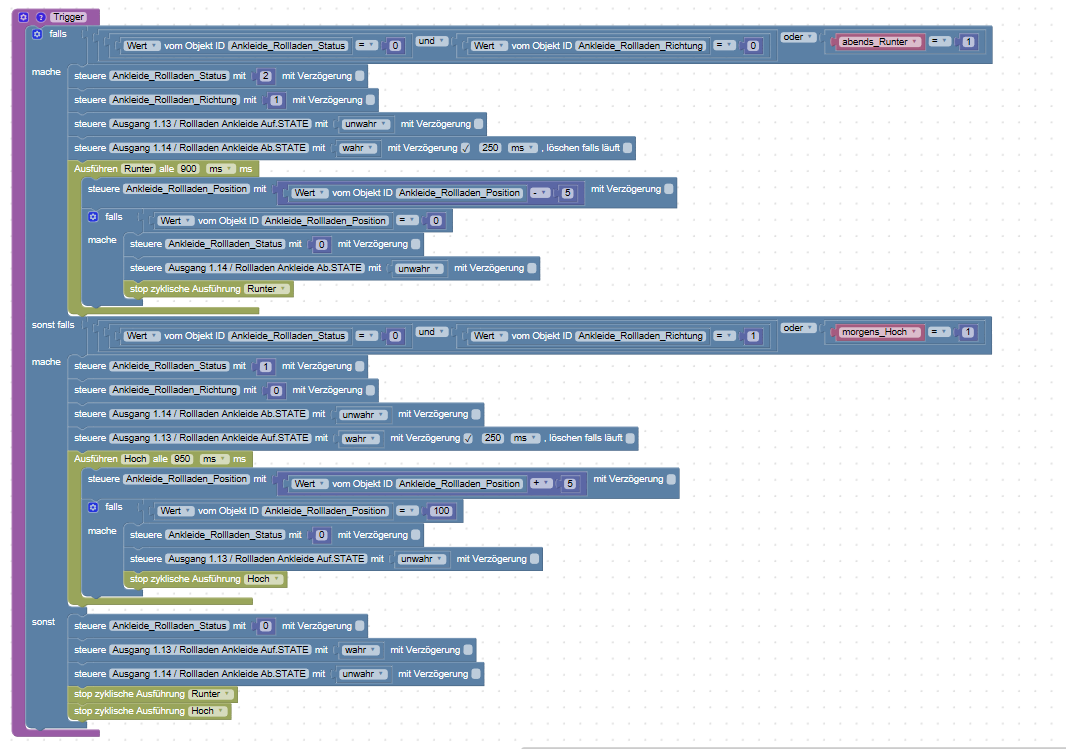Open 'oder' dropdown next to morgens_Hoch

(798, 328)
